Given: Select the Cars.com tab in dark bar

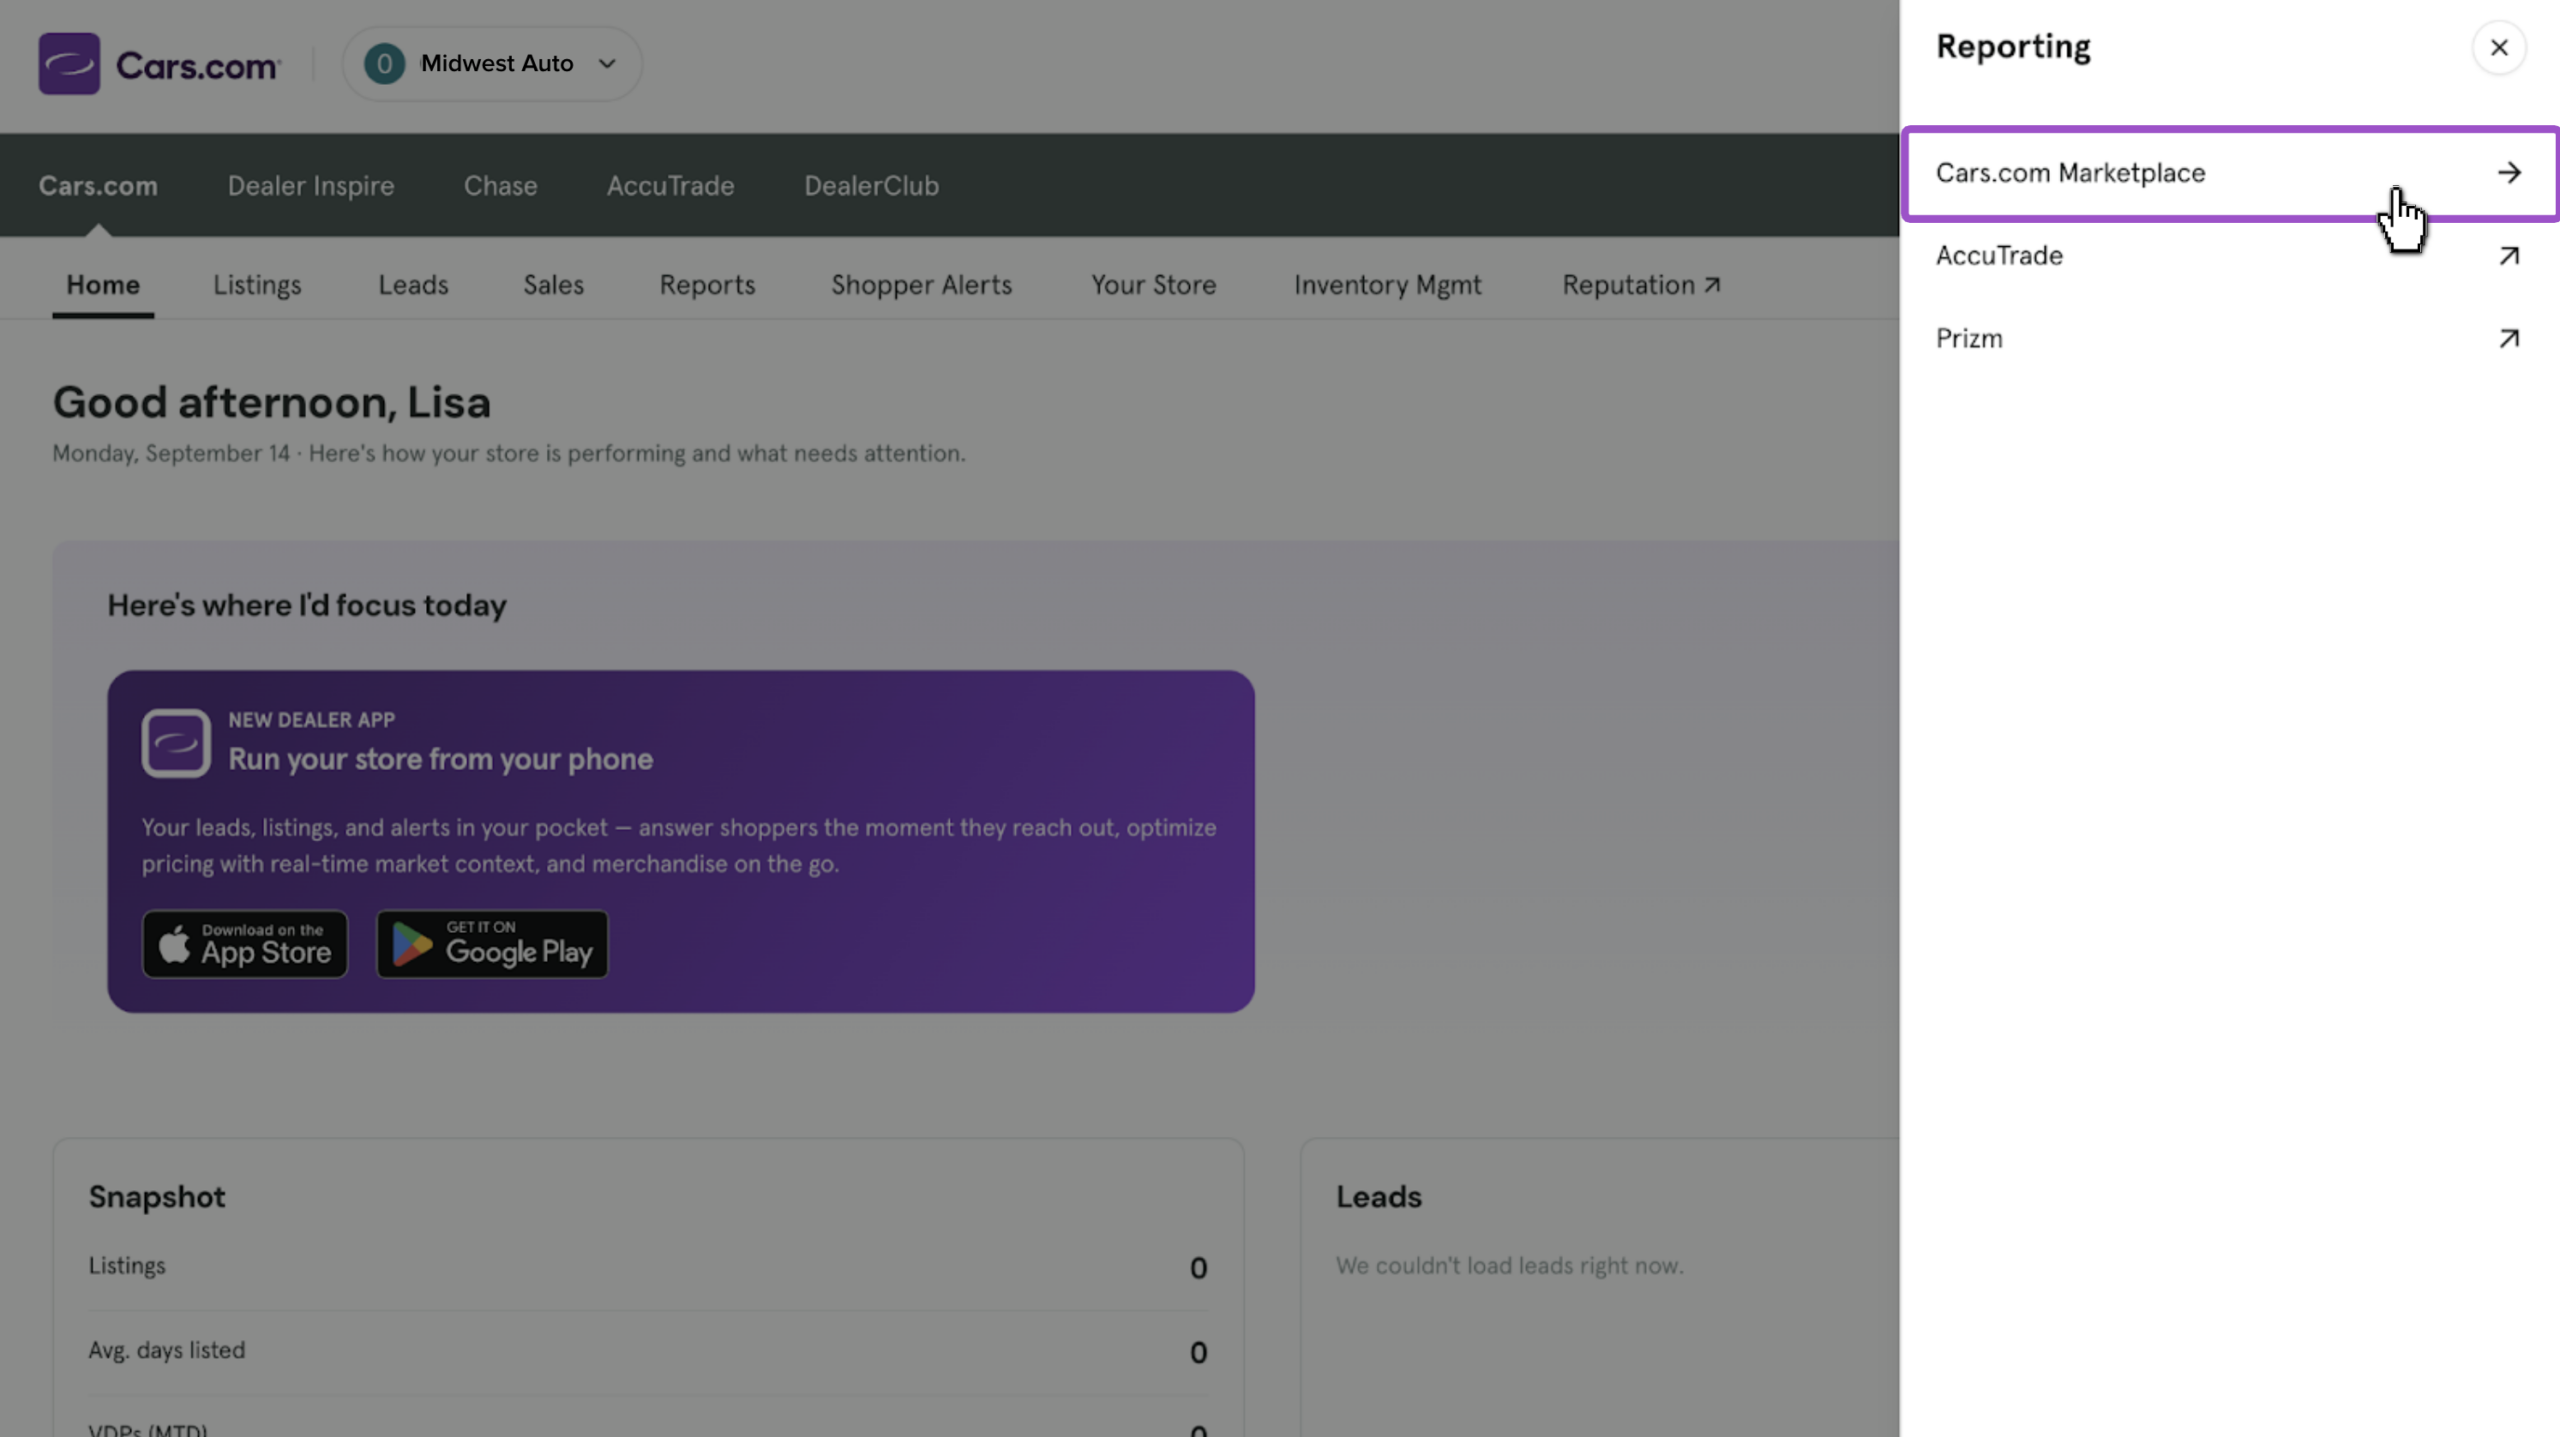Looking at the screenshot, I should coord(98,186).
